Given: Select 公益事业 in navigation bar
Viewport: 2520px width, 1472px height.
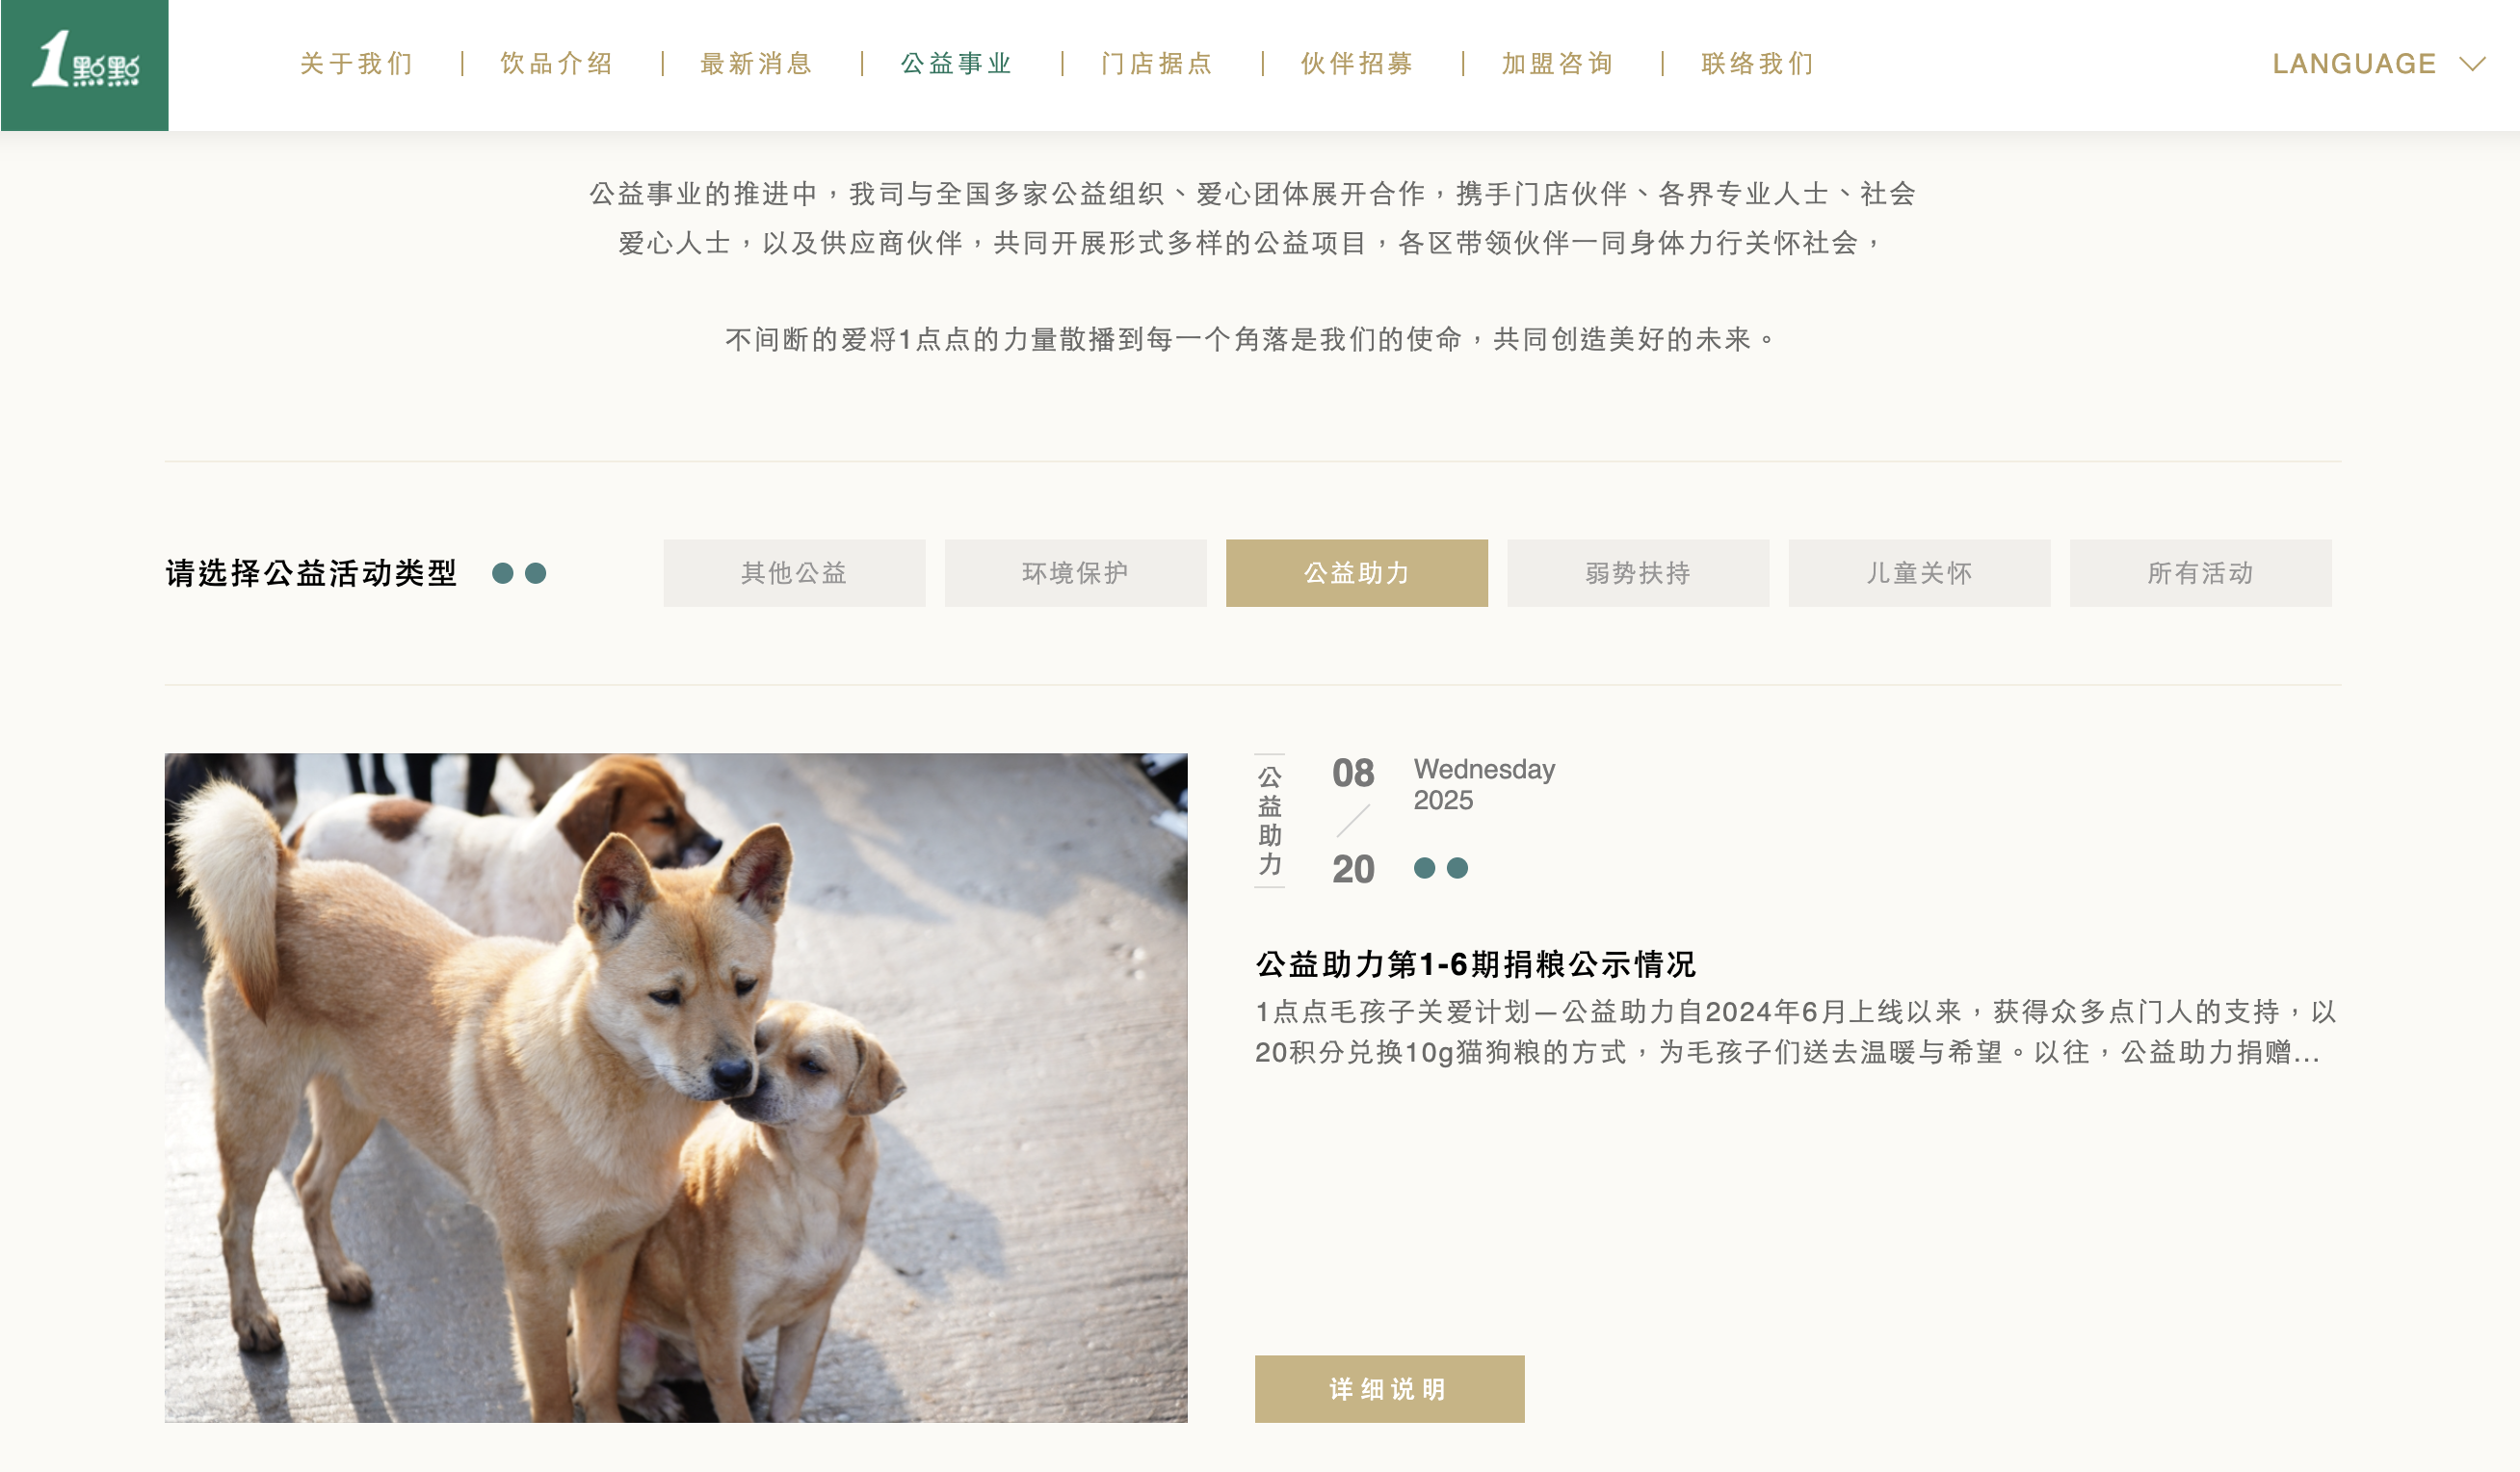Looking at the screenshot, I should (x=957, y=64).
